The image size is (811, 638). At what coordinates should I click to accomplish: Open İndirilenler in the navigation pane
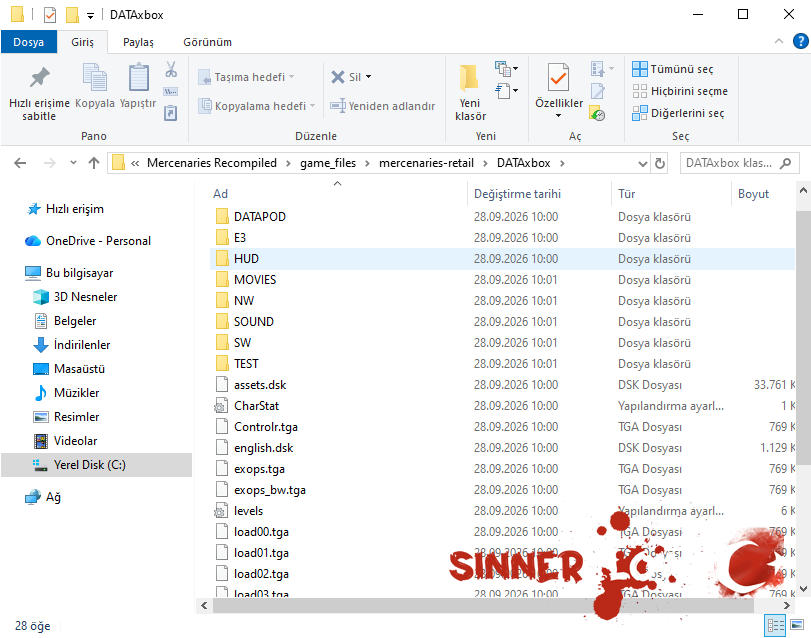coord(82,345)
